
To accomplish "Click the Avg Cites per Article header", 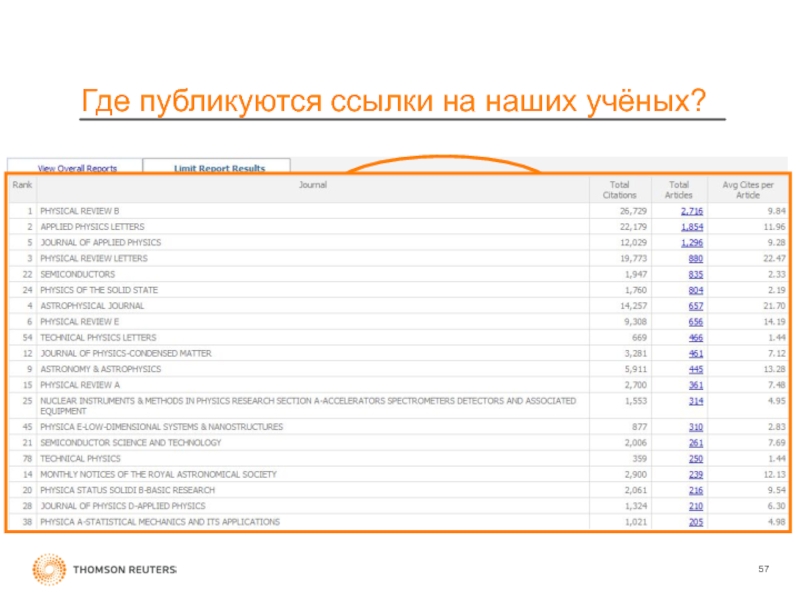I will (748, 190).
